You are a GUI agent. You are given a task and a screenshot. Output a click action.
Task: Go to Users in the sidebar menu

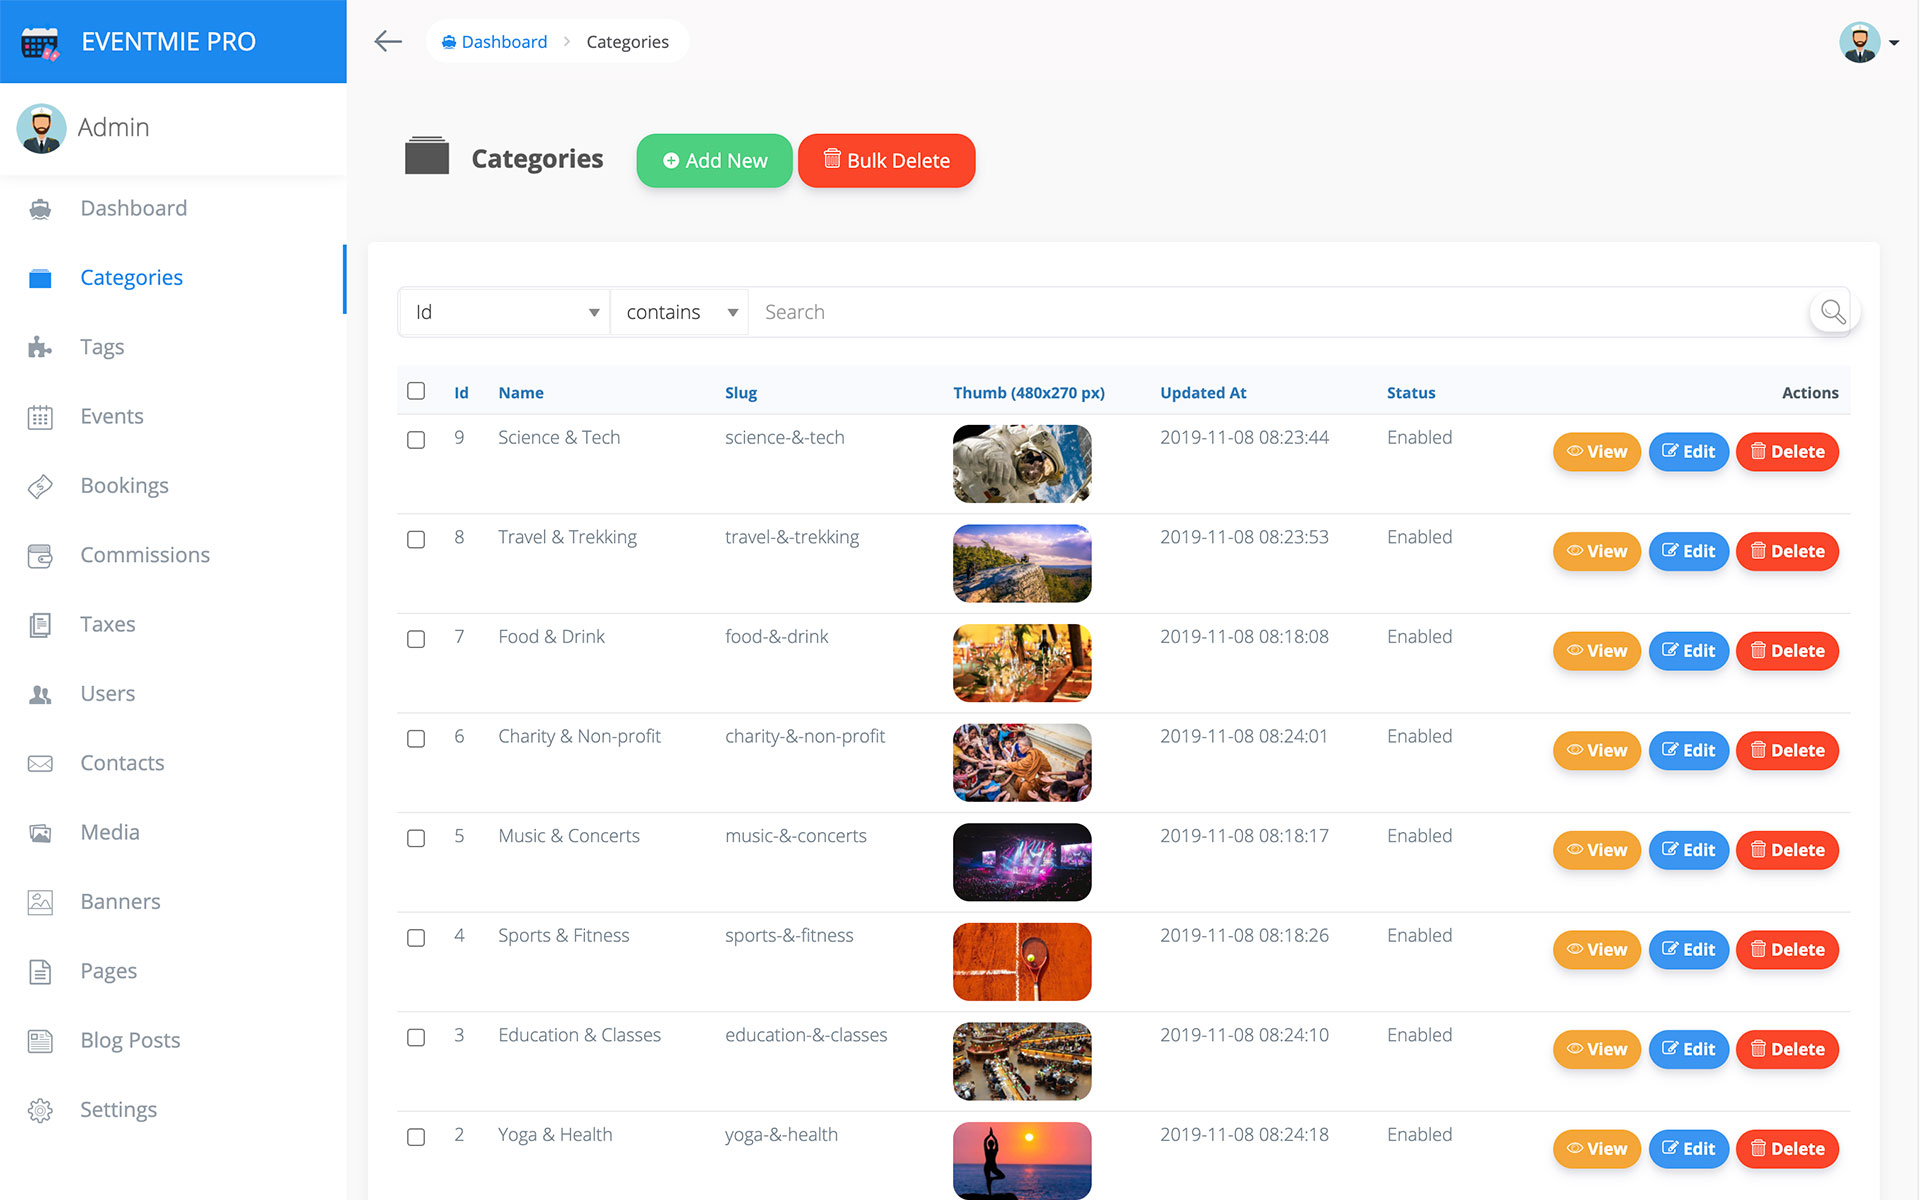107,693
